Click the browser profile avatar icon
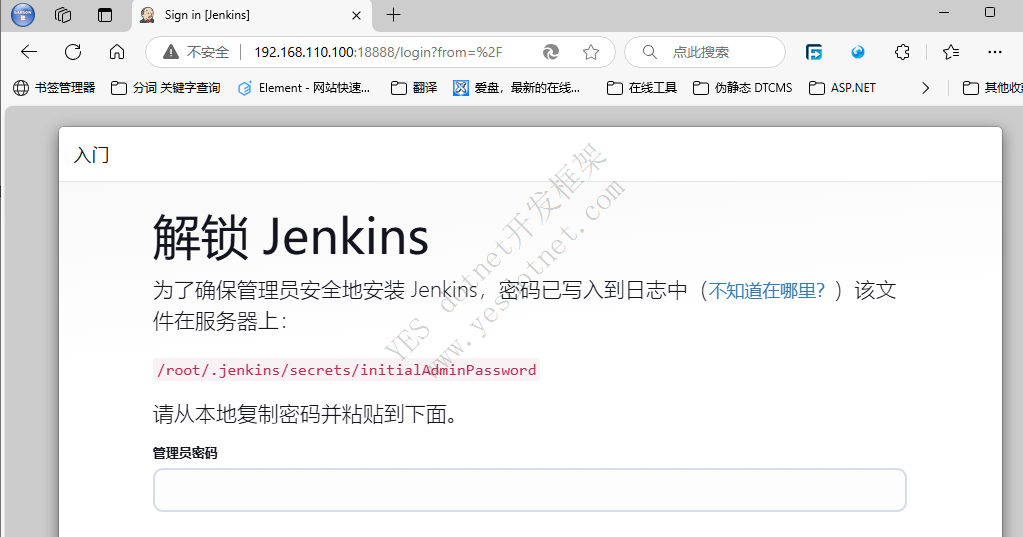This screenshot has height=537, width=1023. point(23,14)
